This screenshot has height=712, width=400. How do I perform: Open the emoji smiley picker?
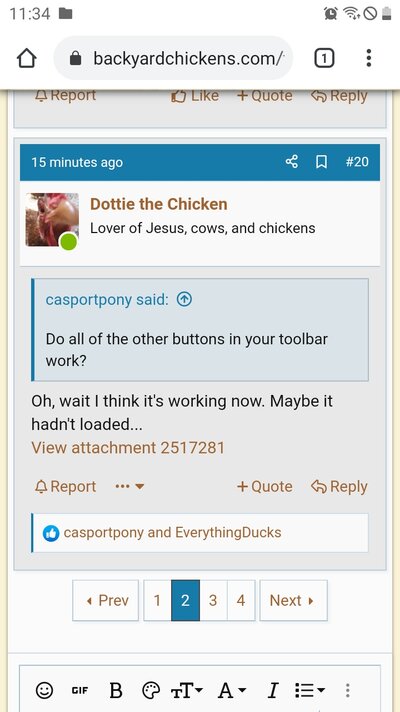coord(44,691)
